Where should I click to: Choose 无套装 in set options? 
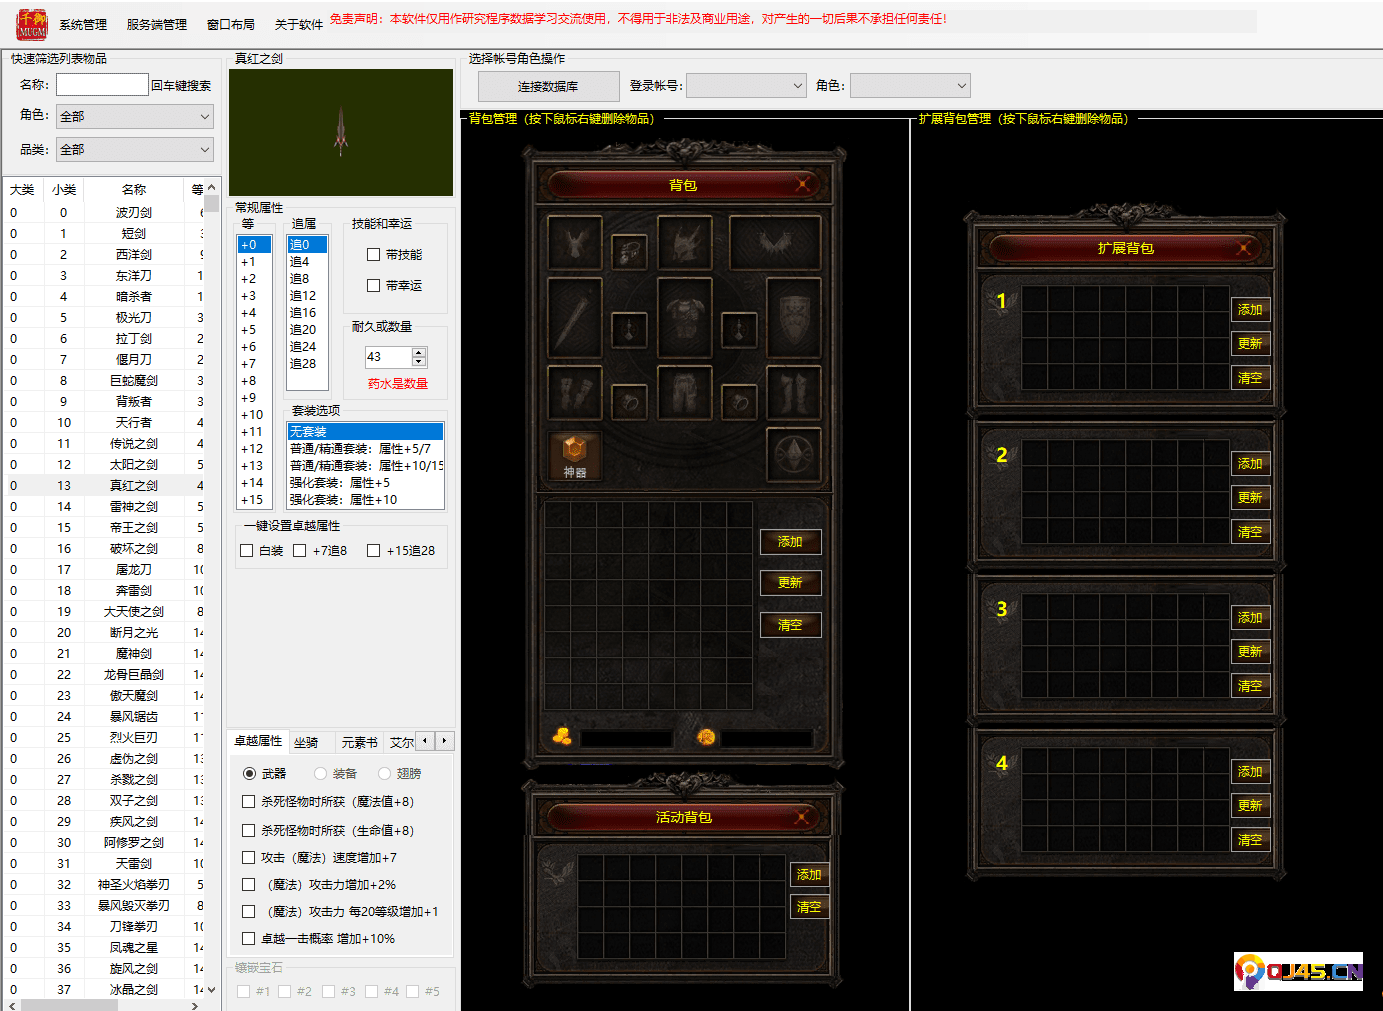pos(365,432)
